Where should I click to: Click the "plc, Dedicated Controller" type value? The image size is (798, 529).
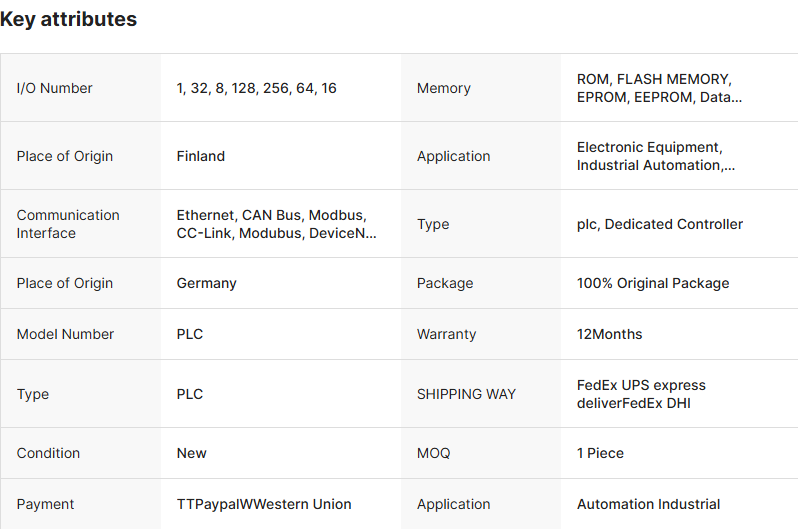coord(660,224)
